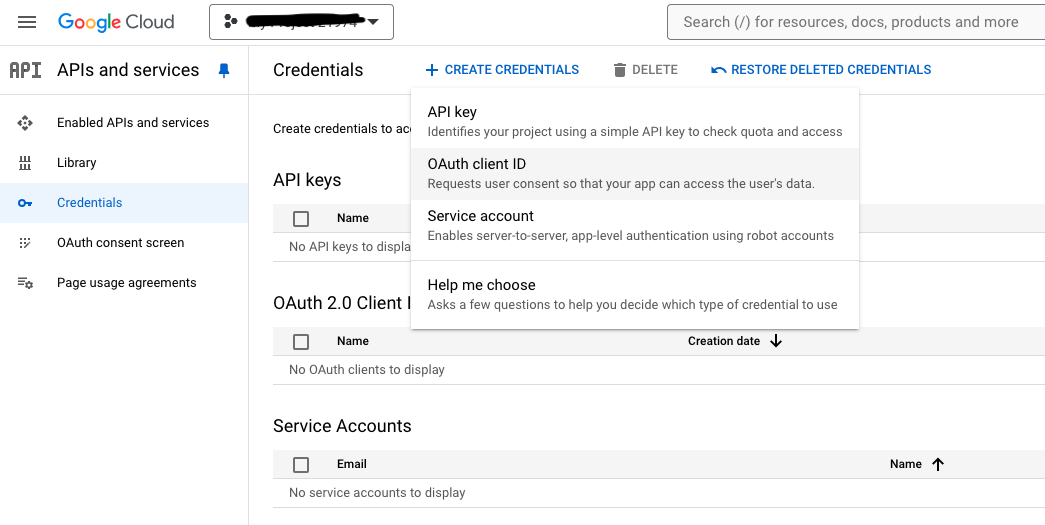Viewport: 1045px width, 525px height.
Task: Open the hamburger navigation menu
Action: click(27, 22)
